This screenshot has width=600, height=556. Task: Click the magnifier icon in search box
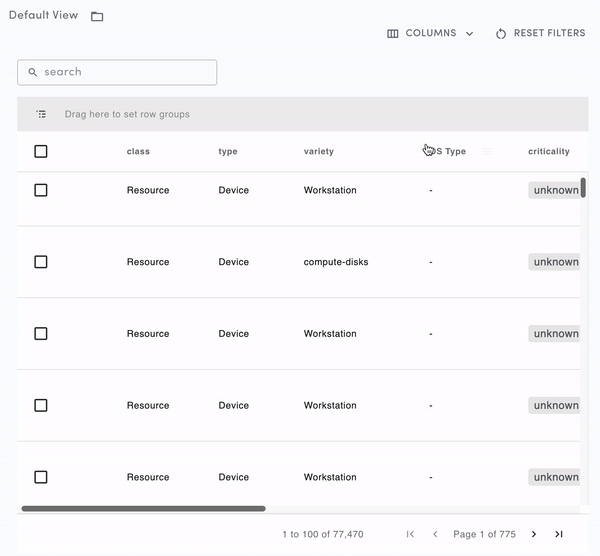pos(33,72)
